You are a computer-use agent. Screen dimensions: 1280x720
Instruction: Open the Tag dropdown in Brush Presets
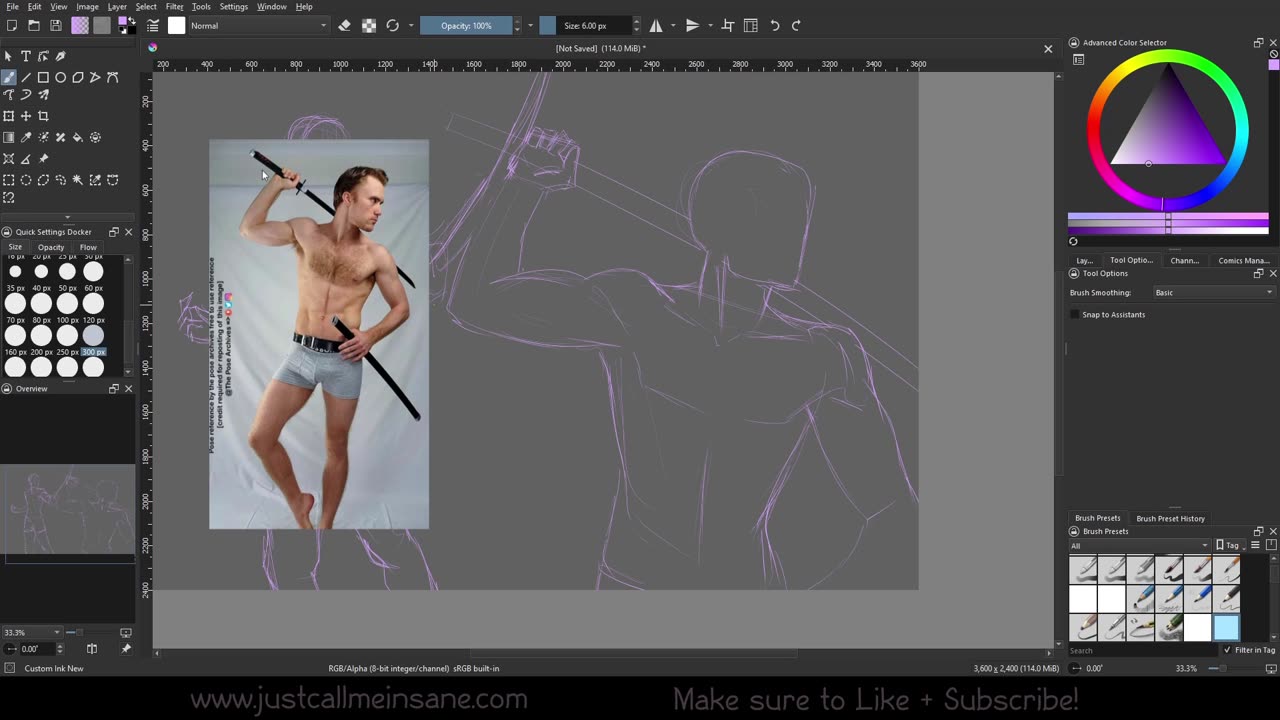click(1229, 545)
